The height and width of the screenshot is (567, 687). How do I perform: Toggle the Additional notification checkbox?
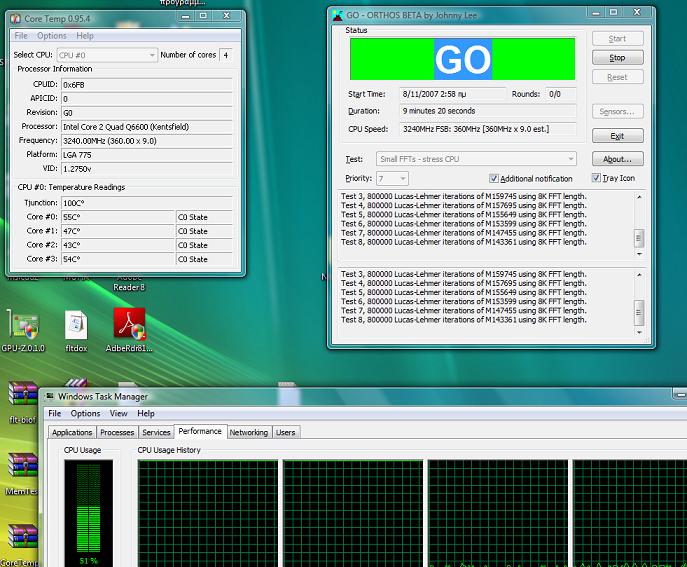click(493, 178)
